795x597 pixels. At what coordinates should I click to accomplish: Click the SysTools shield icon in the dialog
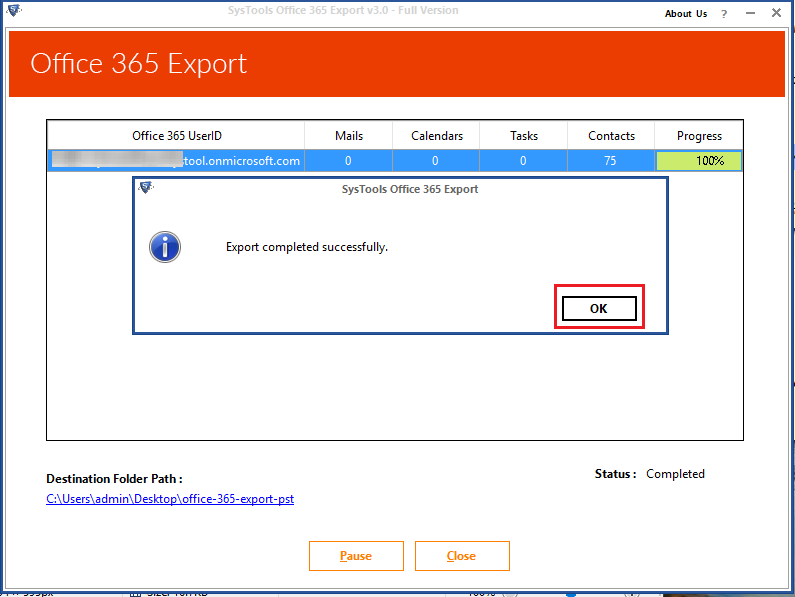pyautogui.click(x=146, y=188)
